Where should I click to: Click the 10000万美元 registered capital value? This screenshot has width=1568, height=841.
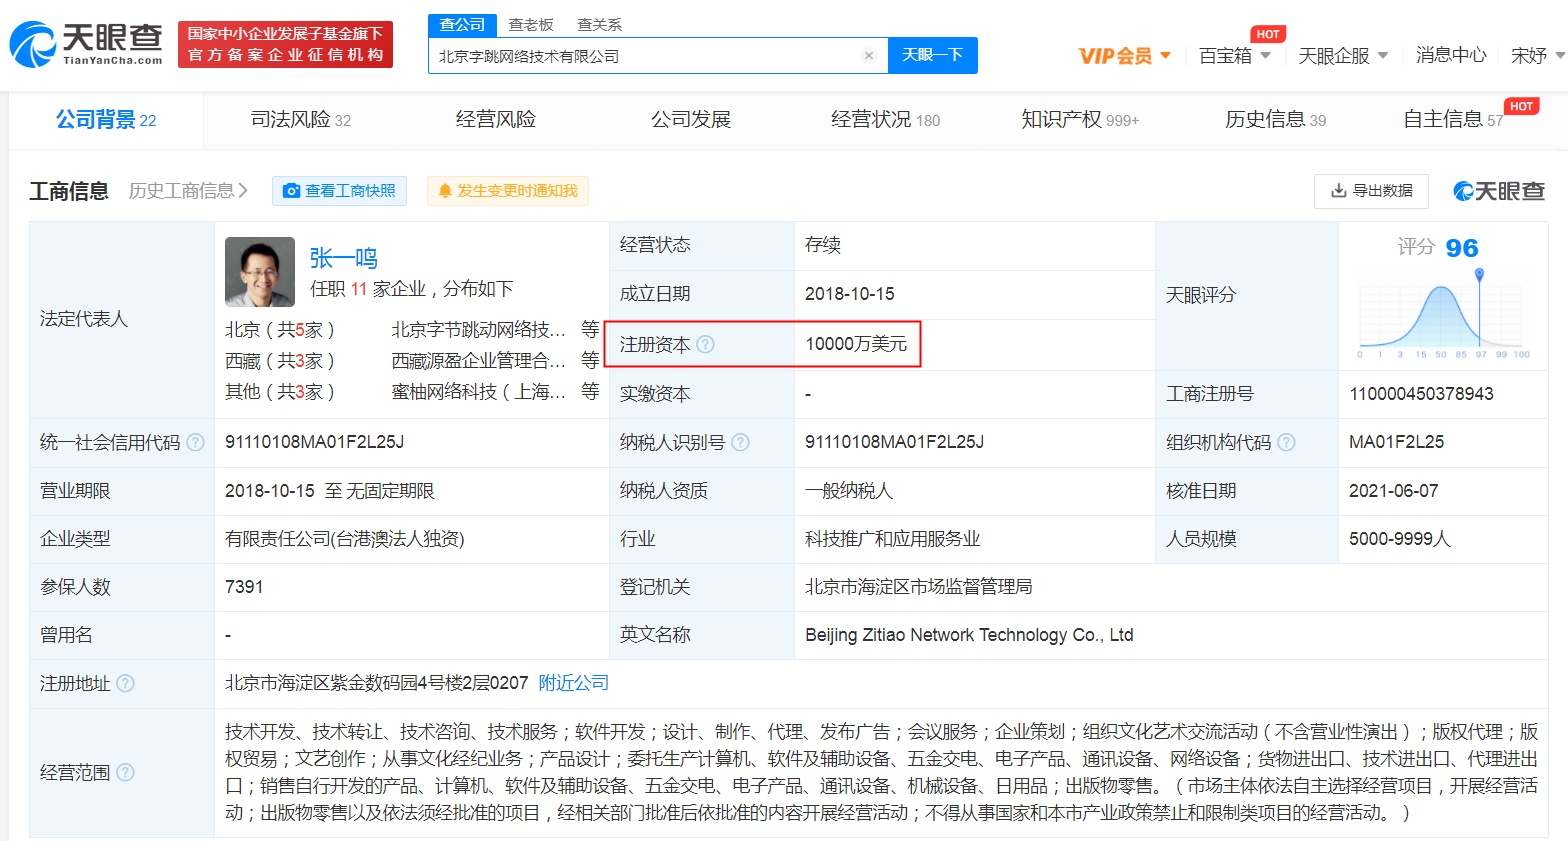coord(856,344)
